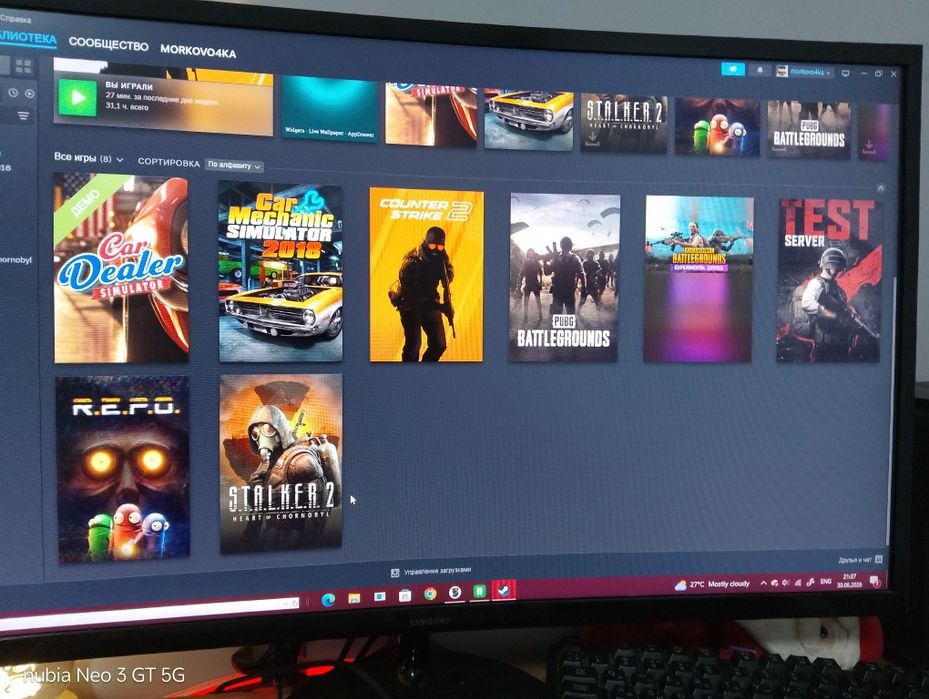929x699 pixels.
Task: Click the morkovo4ka profile avatar
Action: tap(782, 71)
